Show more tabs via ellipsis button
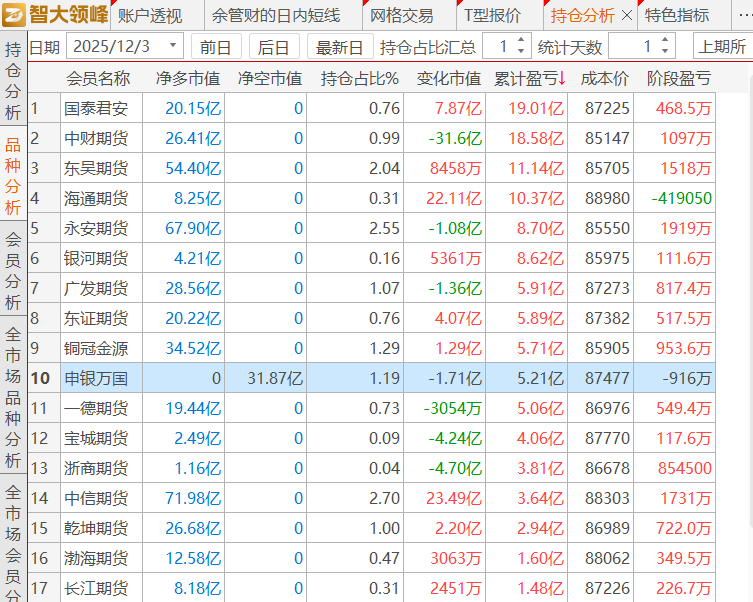 744,16
